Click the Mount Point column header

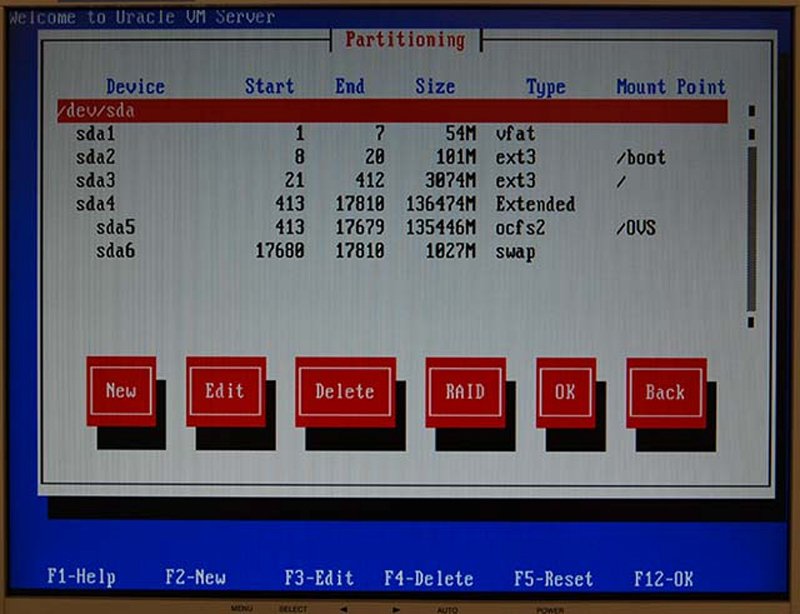671,87
